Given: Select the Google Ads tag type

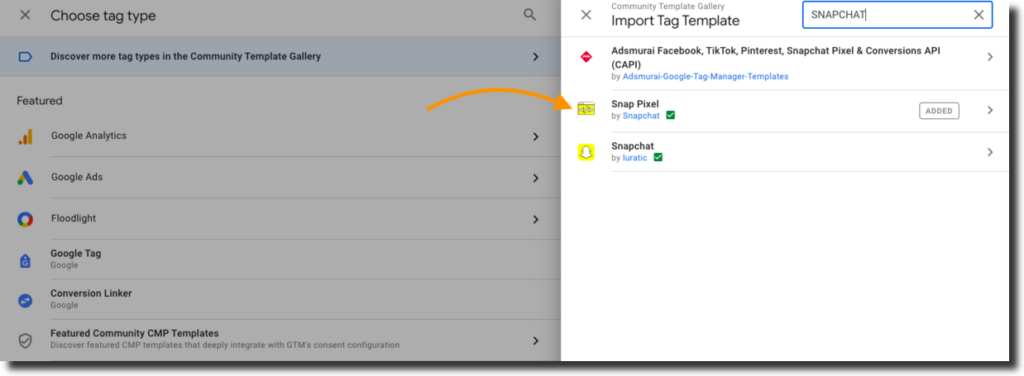Looking at the screenshot, I should 280,178.
